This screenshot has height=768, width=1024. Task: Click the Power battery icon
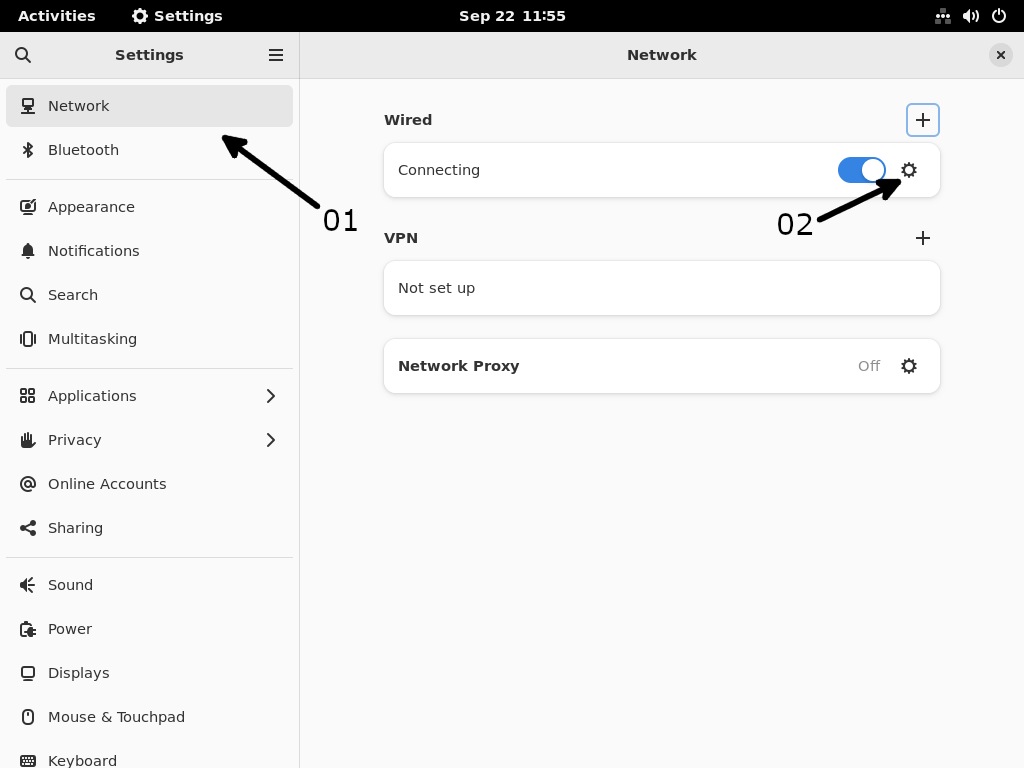28,628
